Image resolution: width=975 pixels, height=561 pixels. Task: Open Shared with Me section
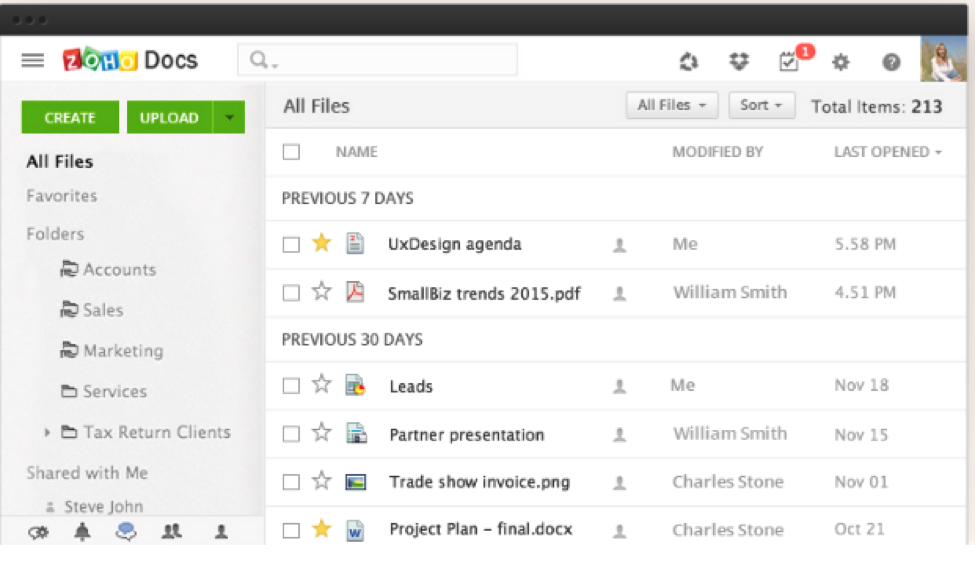point(87,473)
